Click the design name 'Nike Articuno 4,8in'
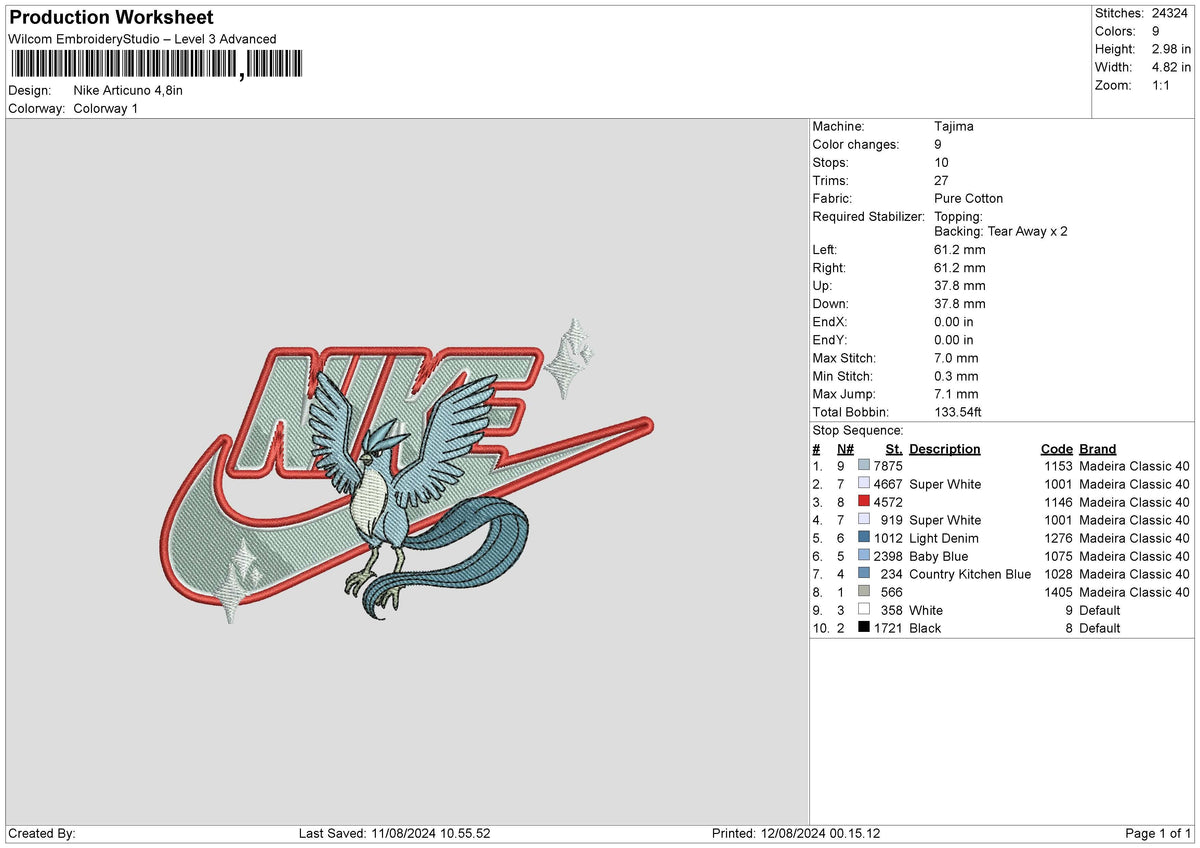This screenshot has width=1200, height=848. pyautogui.click(x=128, y=90)
